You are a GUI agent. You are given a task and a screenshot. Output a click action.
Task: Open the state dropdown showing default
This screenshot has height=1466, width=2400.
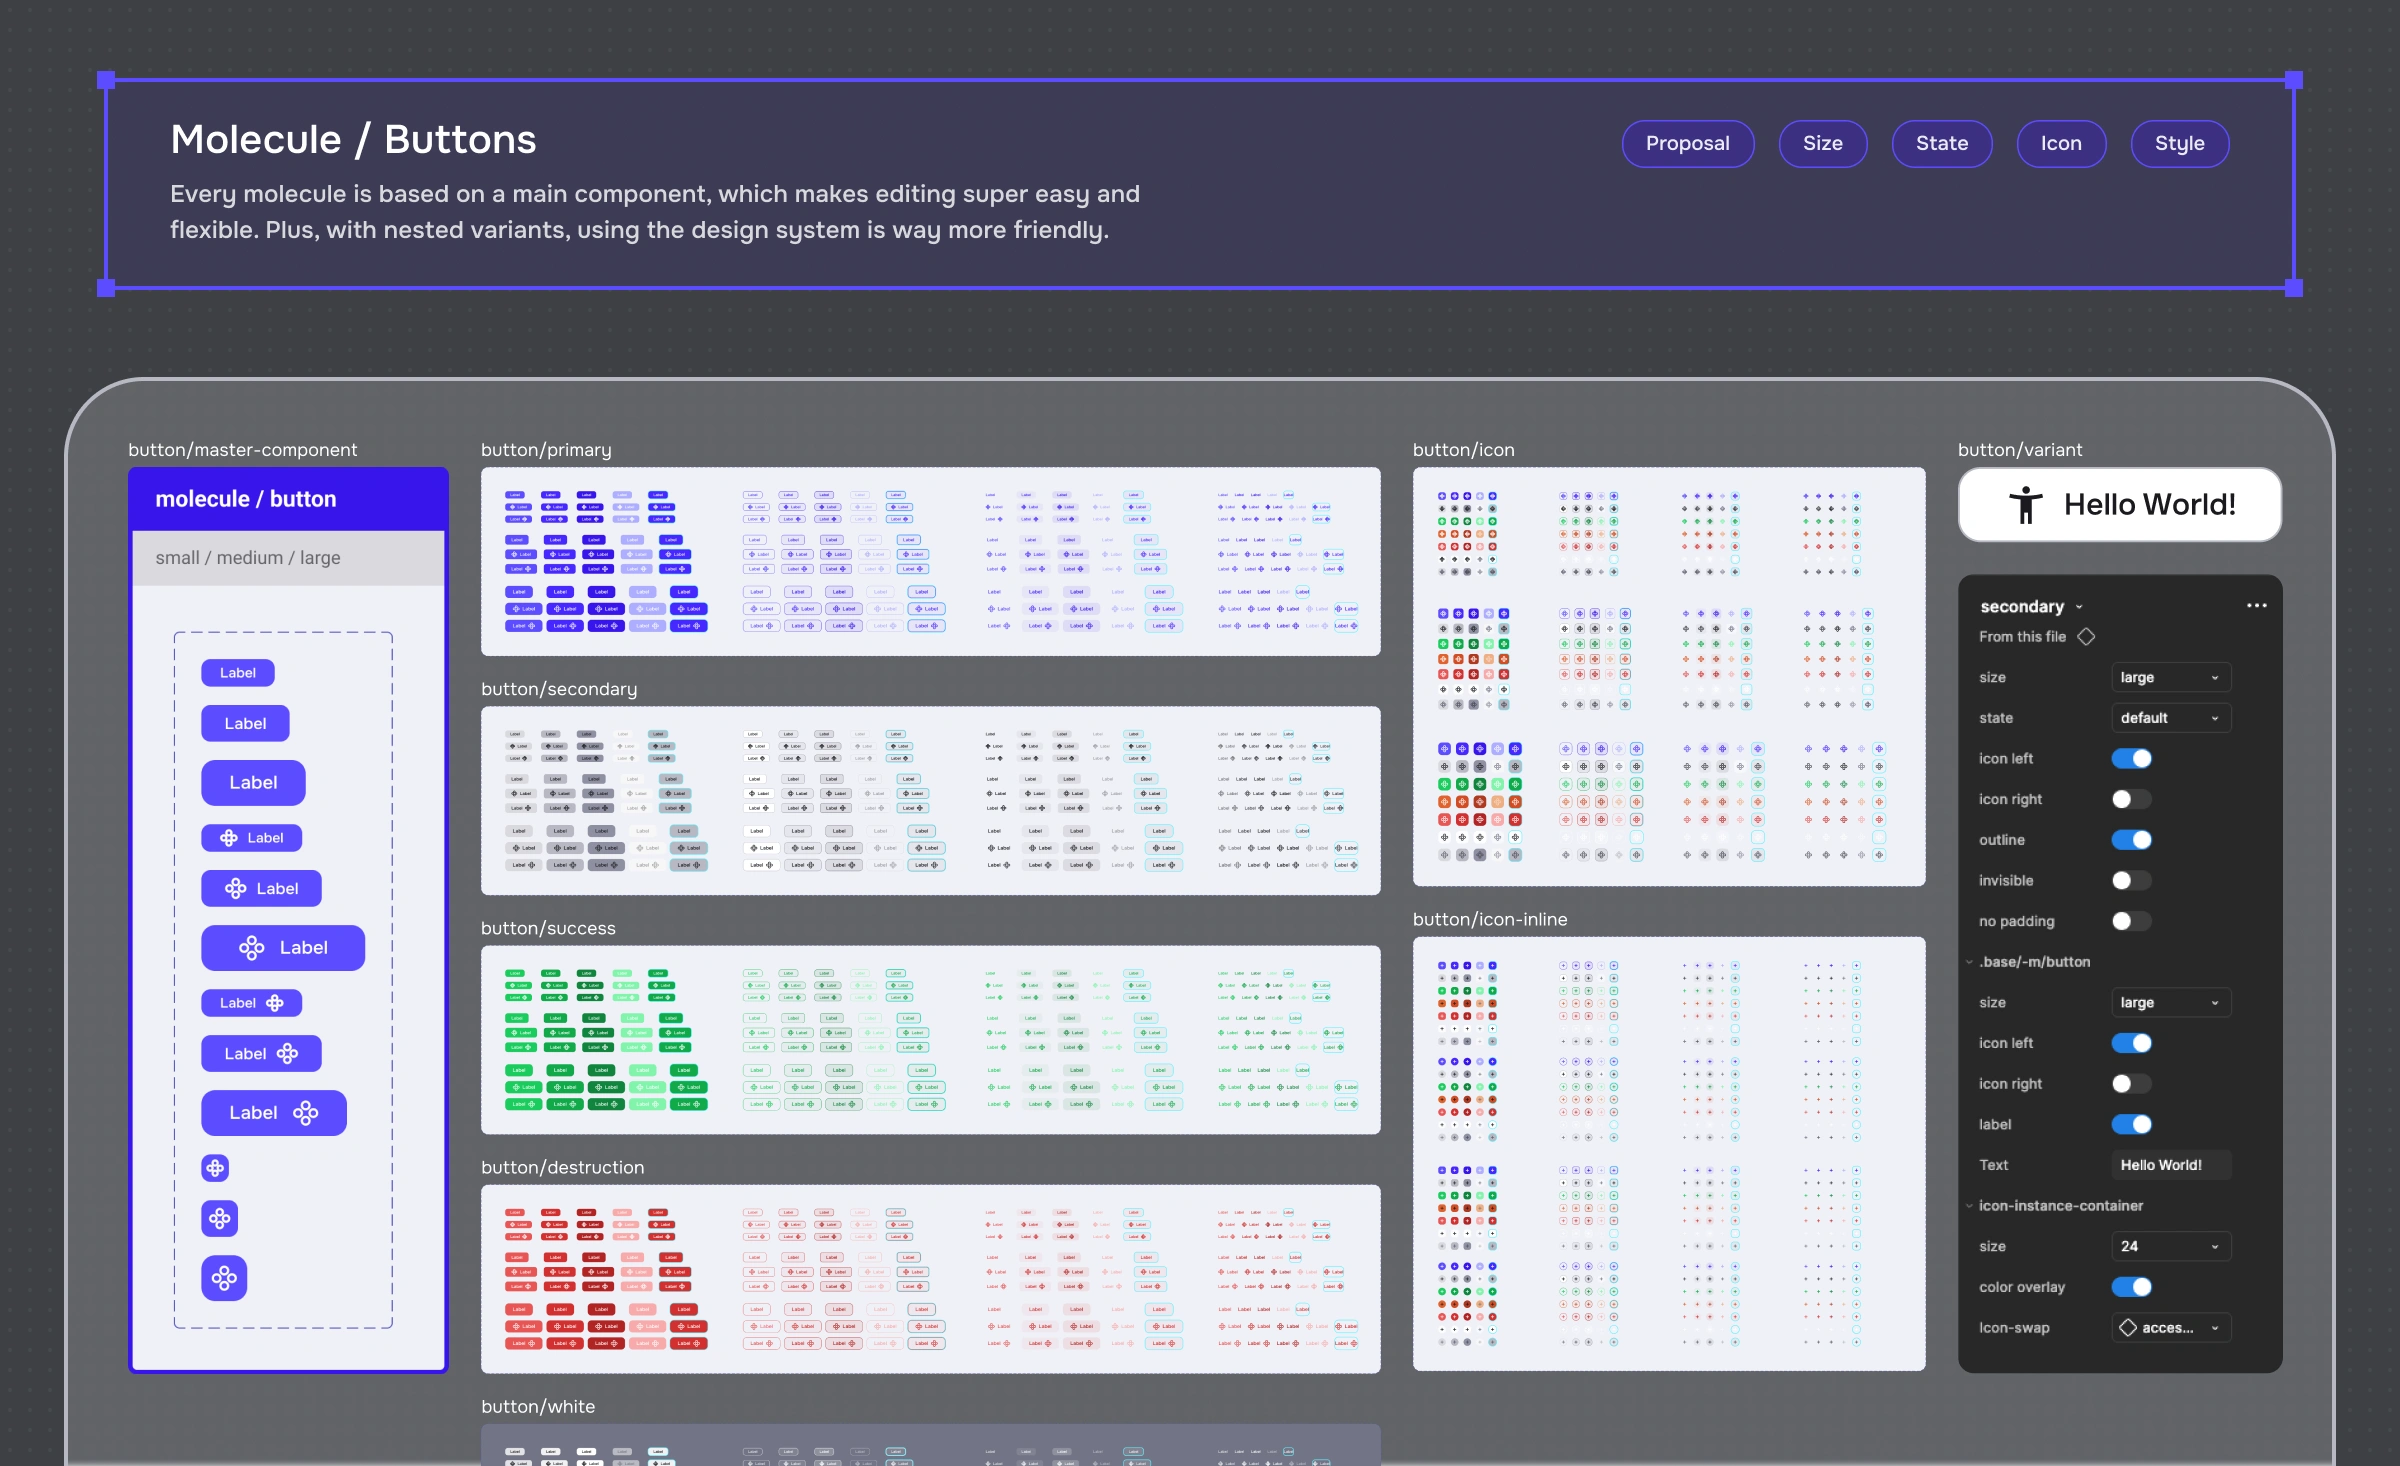(2170, 718)
